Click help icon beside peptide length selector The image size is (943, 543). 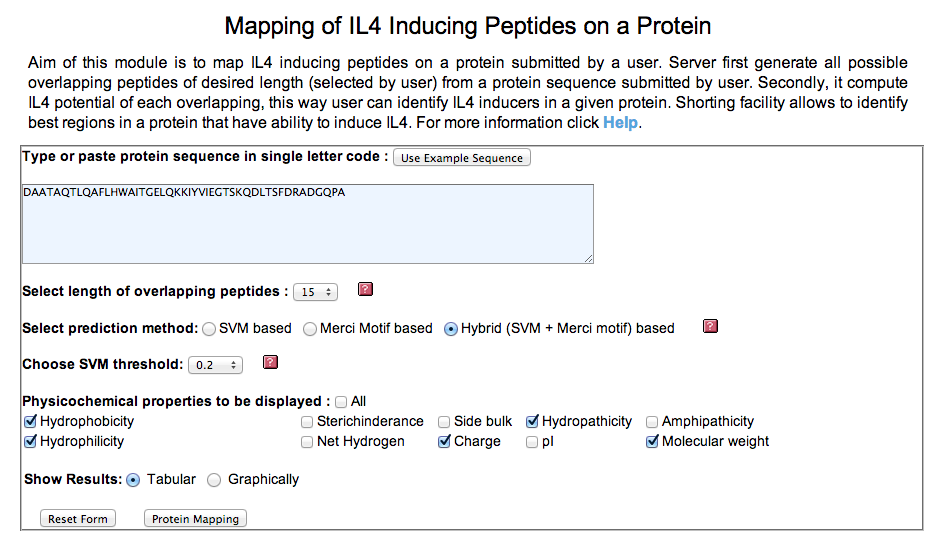365,290
